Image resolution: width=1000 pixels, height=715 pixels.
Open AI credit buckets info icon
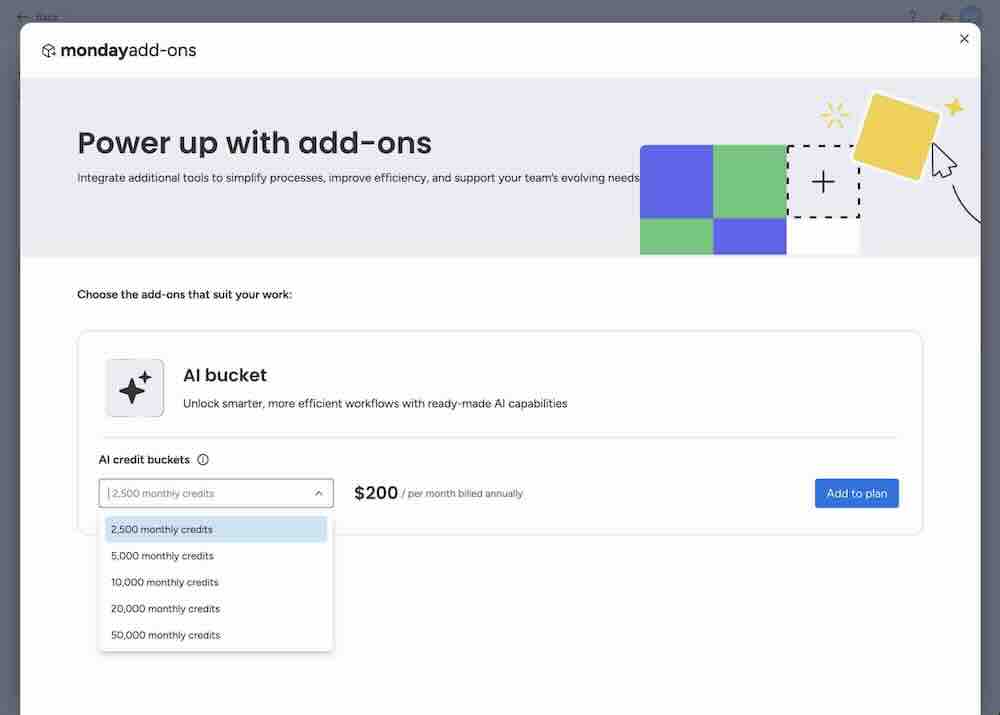coord(203,459)
